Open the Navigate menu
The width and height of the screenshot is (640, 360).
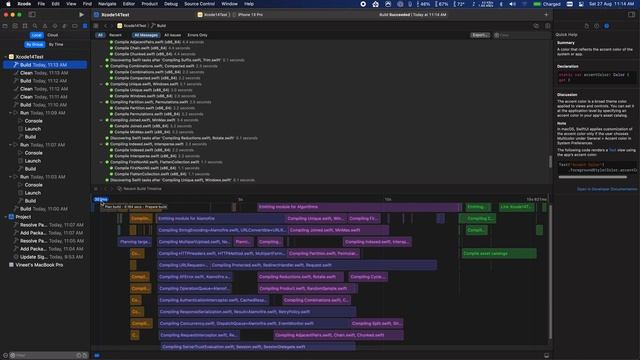107,4
